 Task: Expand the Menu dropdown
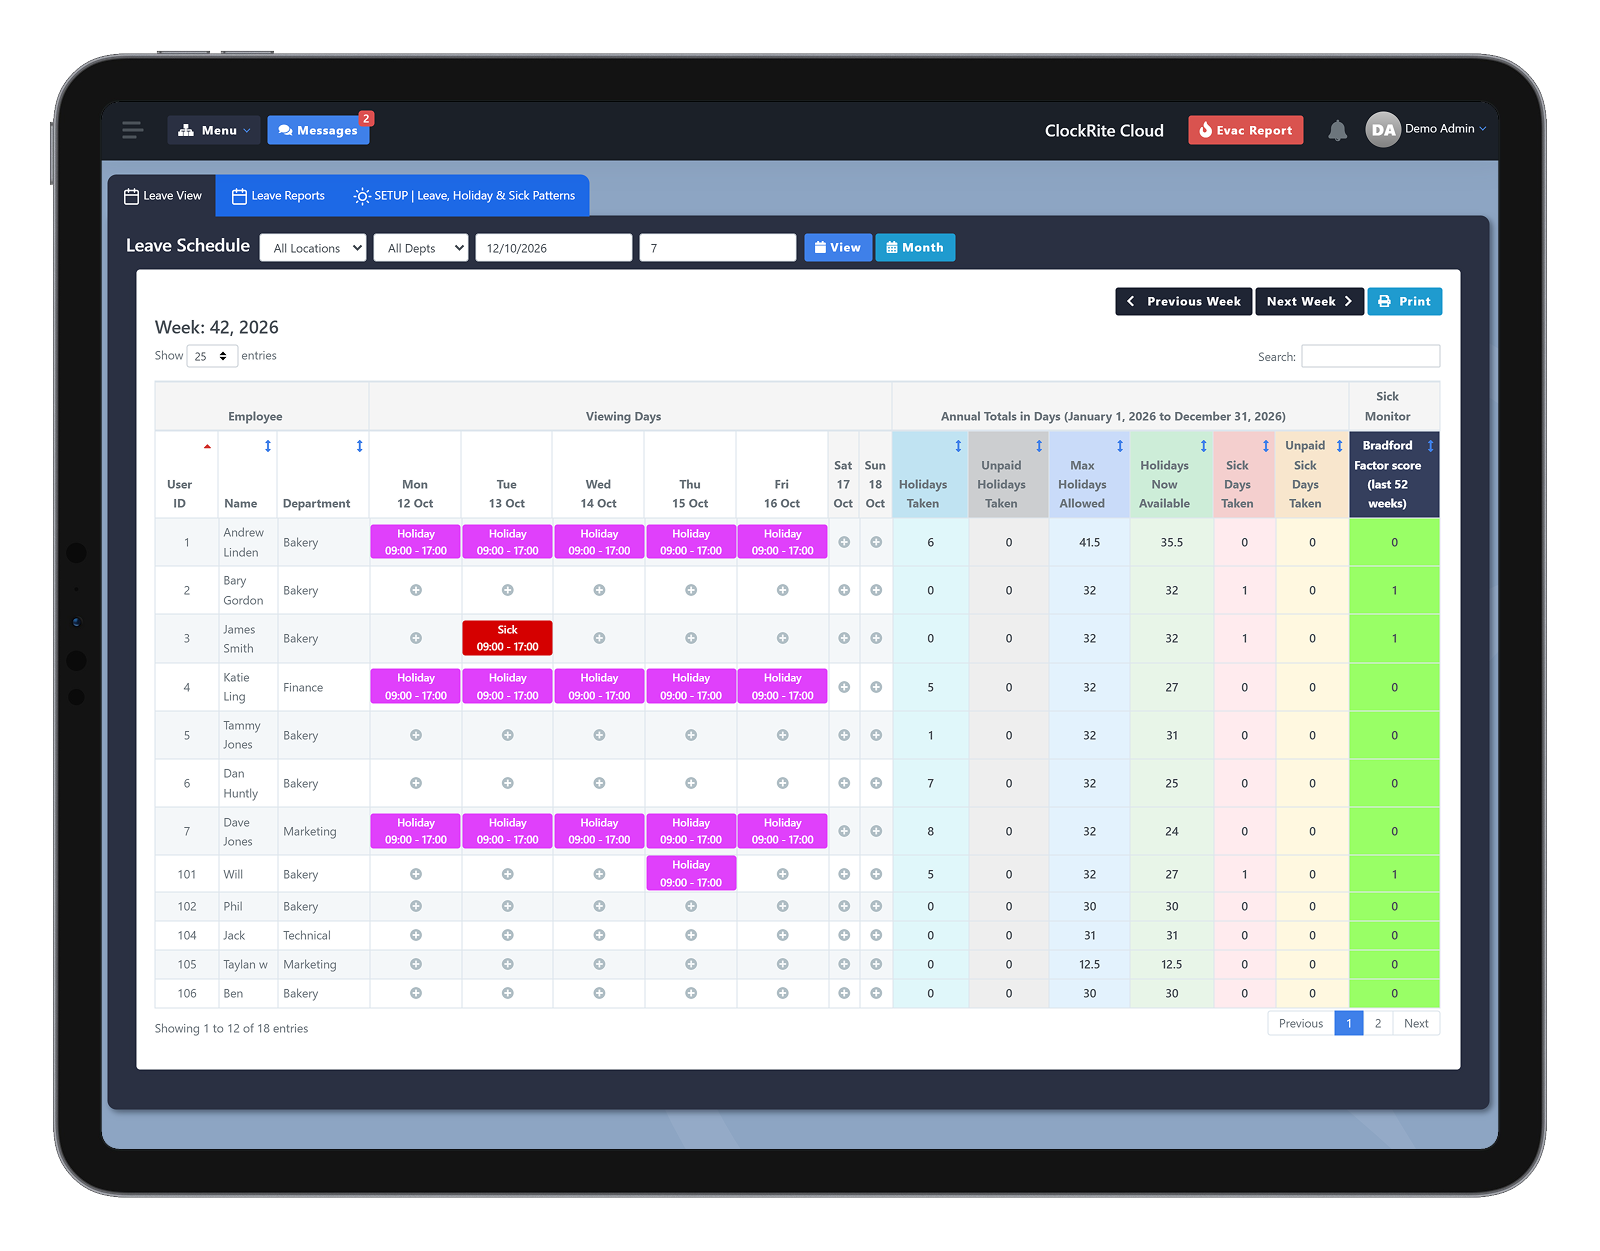click(x=214, y=130)
